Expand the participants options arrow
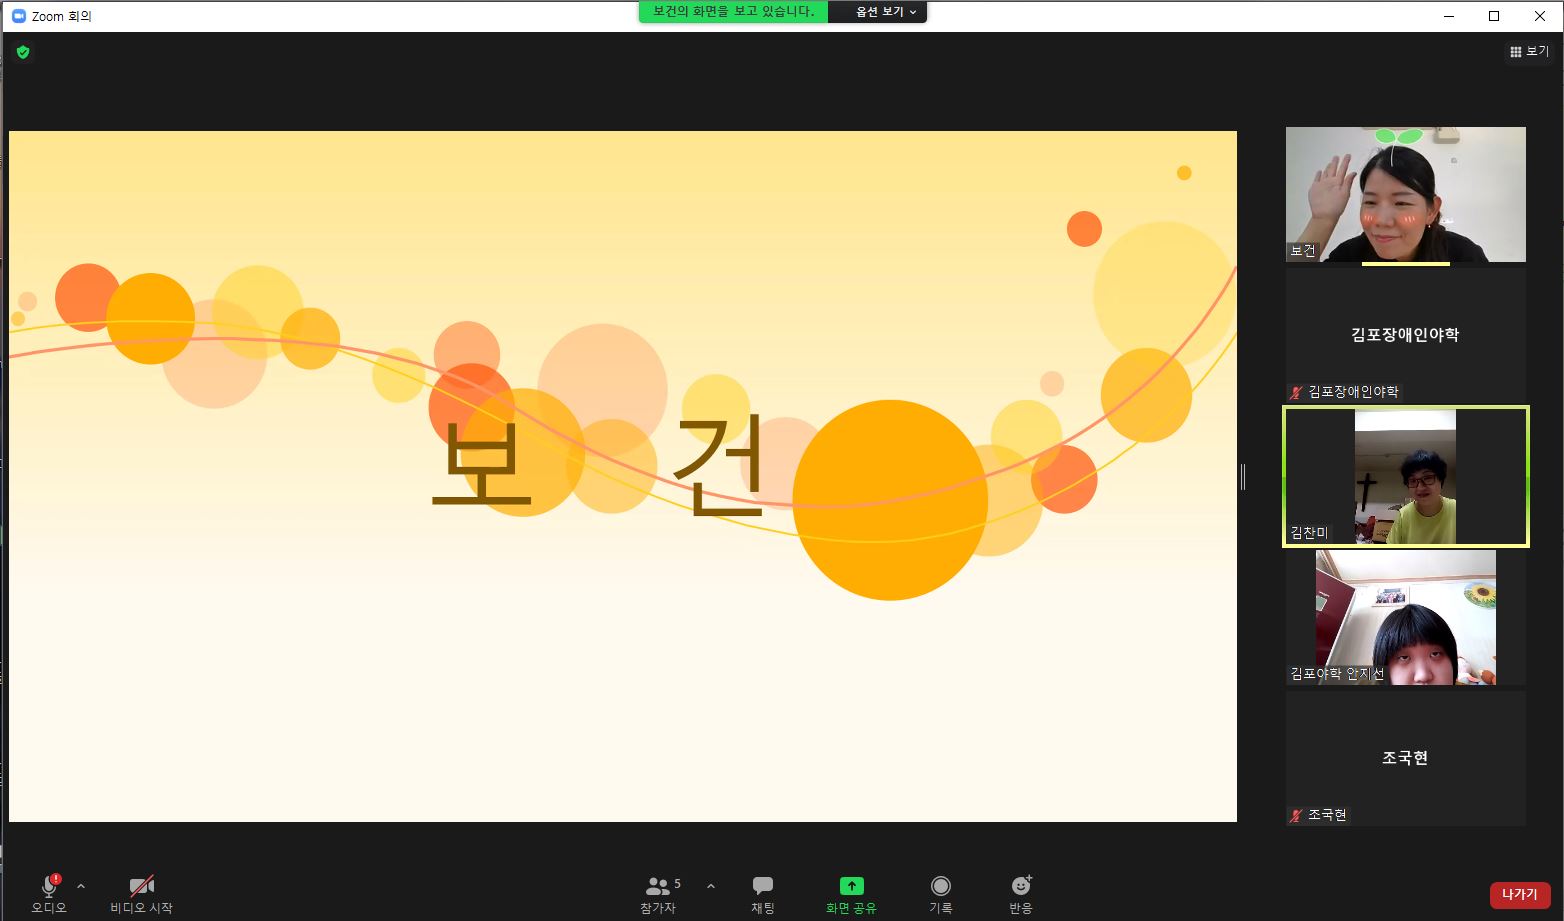The width and height of the screenshot is (1564, 921). click(x=711, y=886)
